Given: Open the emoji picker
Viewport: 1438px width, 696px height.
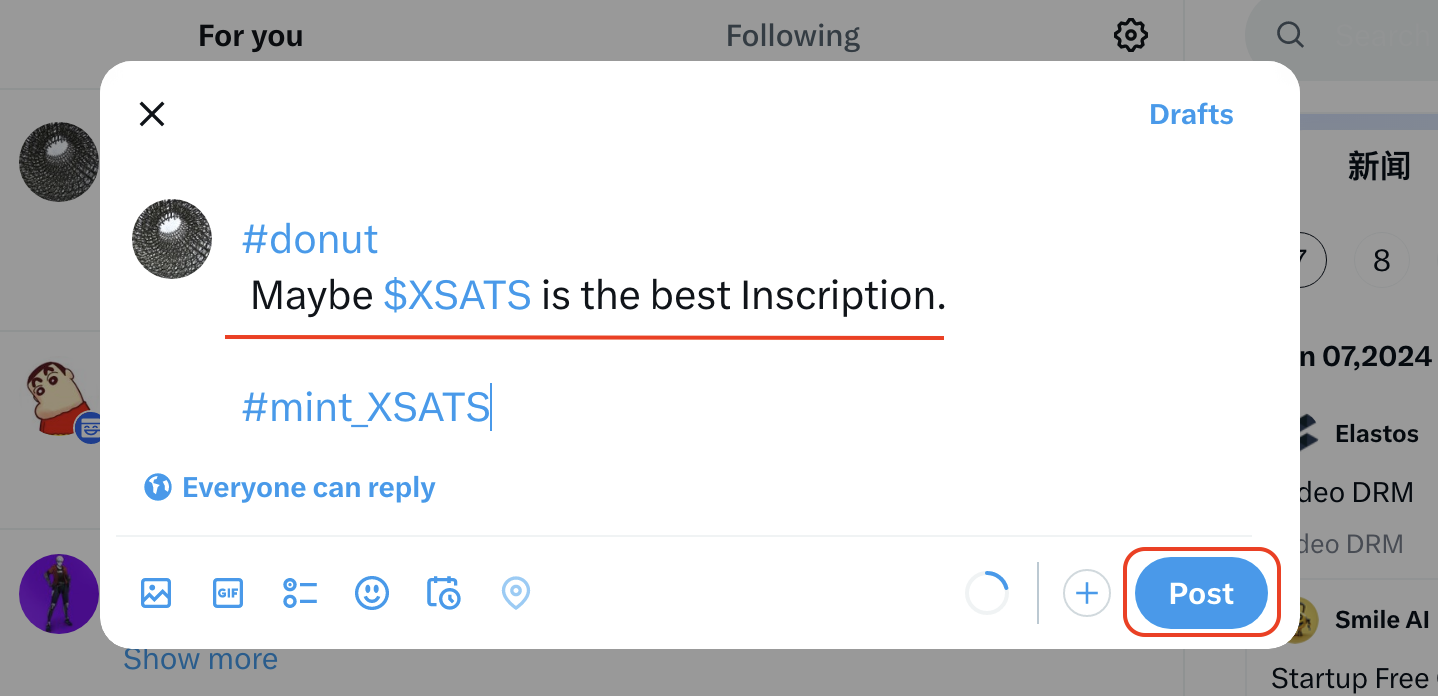Looking at the screenshot, I should click(x=372, y=593).
